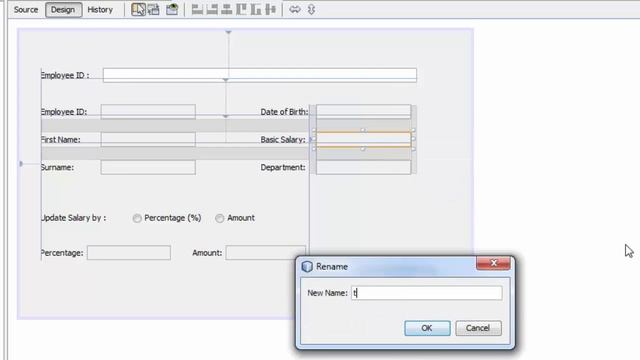The height and width of the screenshot is (360, 640).
Task: Center components horizontally in column
Action: [227, 9]
